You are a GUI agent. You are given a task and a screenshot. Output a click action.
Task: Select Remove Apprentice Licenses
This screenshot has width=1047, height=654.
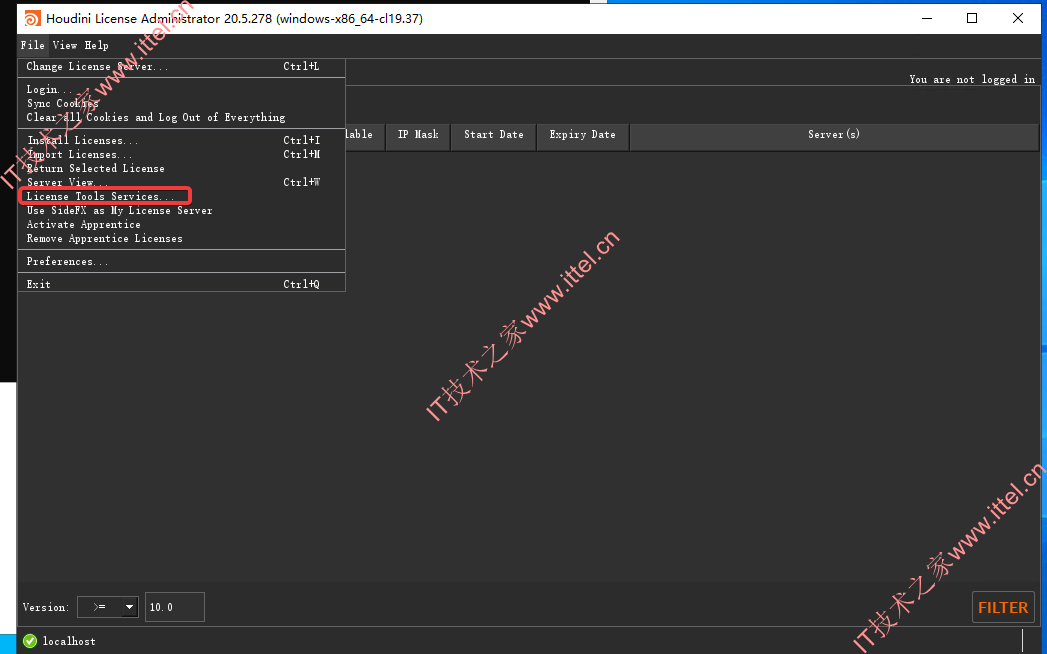pyautogui.click(x=181, y=238)
